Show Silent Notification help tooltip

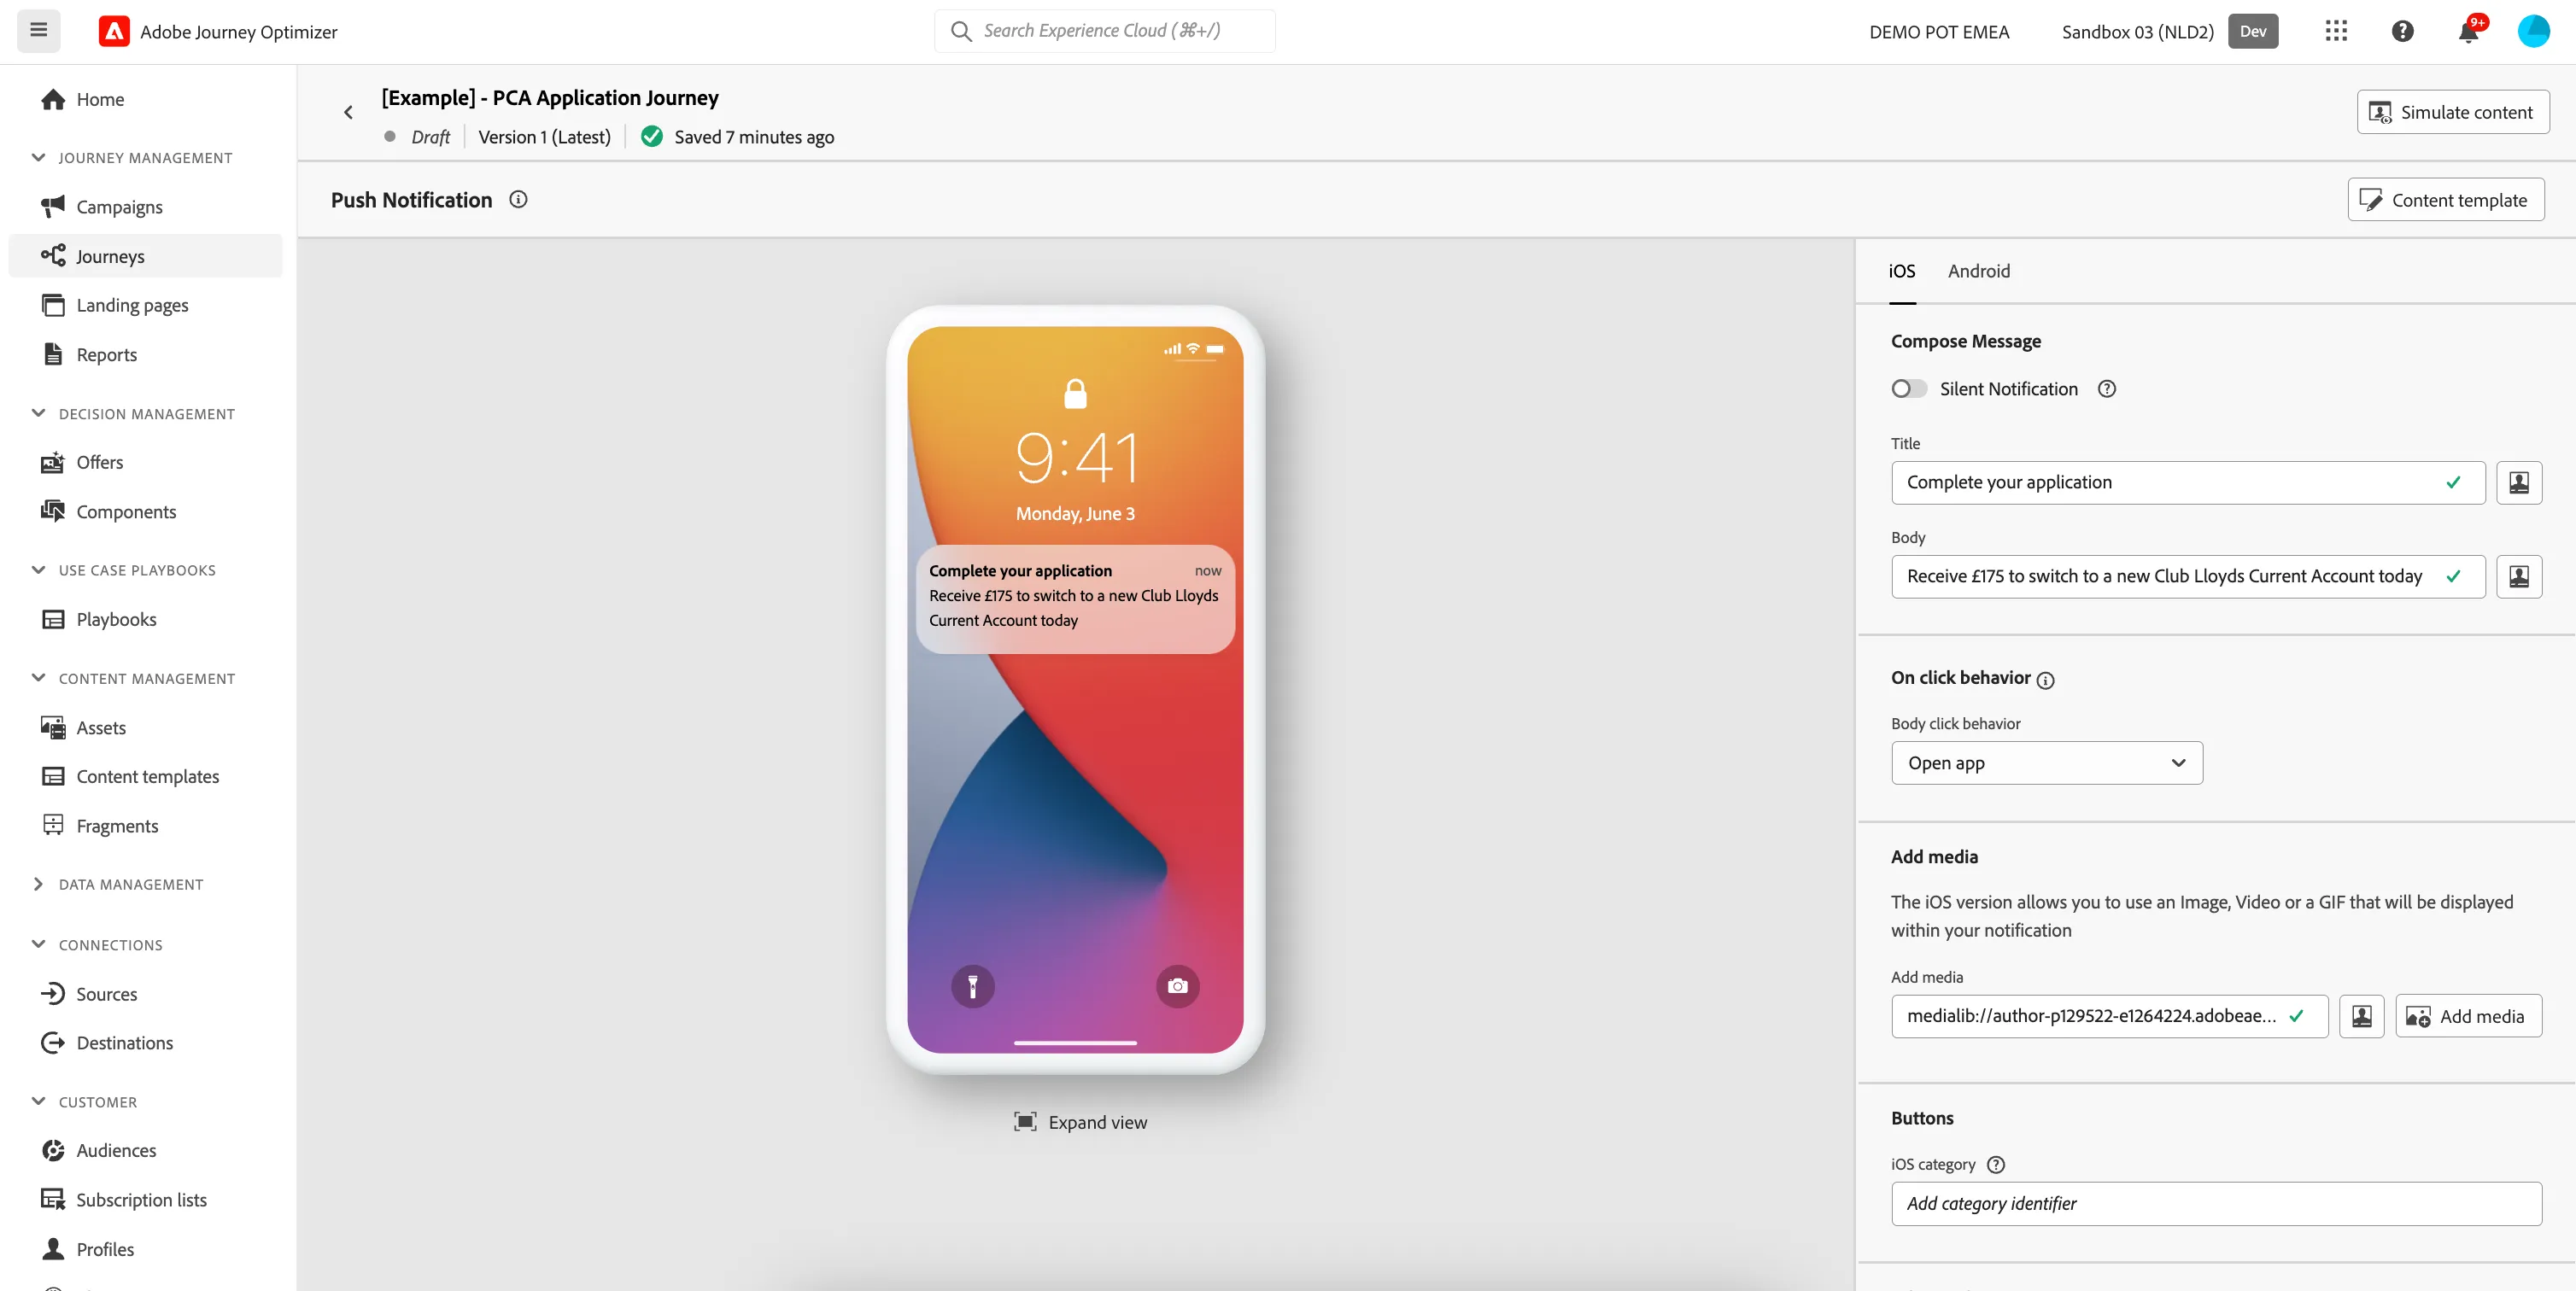[x=2106, y=389]
